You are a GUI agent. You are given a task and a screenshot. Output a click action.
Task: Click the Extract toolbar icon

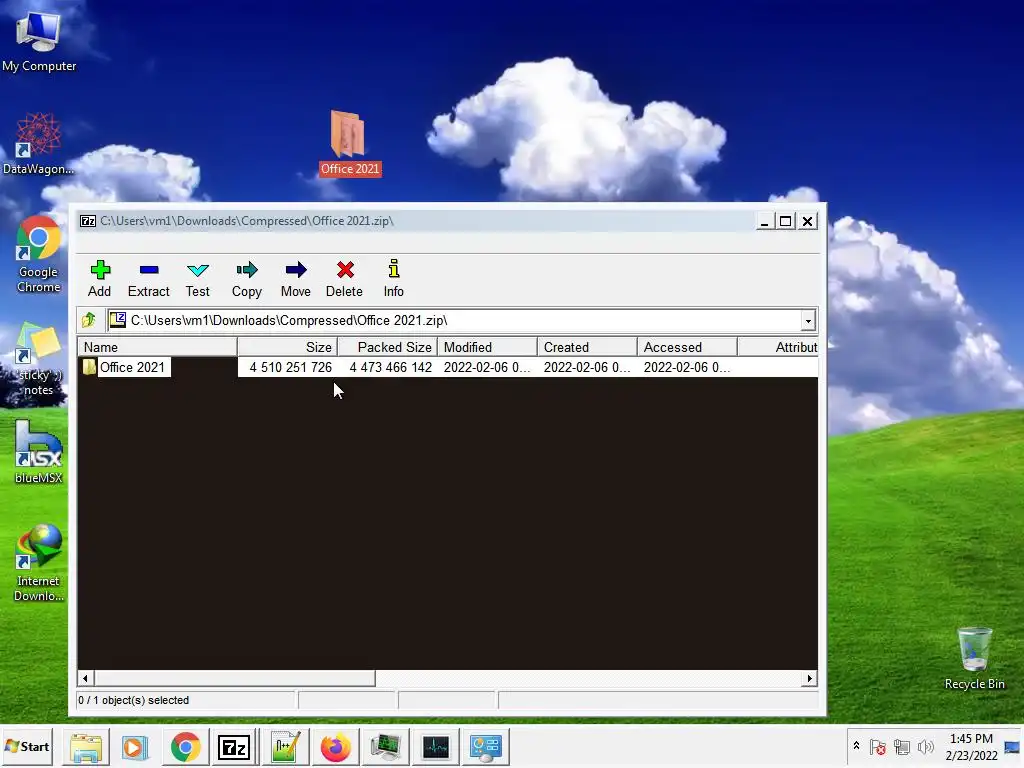(x=149, y=278)
